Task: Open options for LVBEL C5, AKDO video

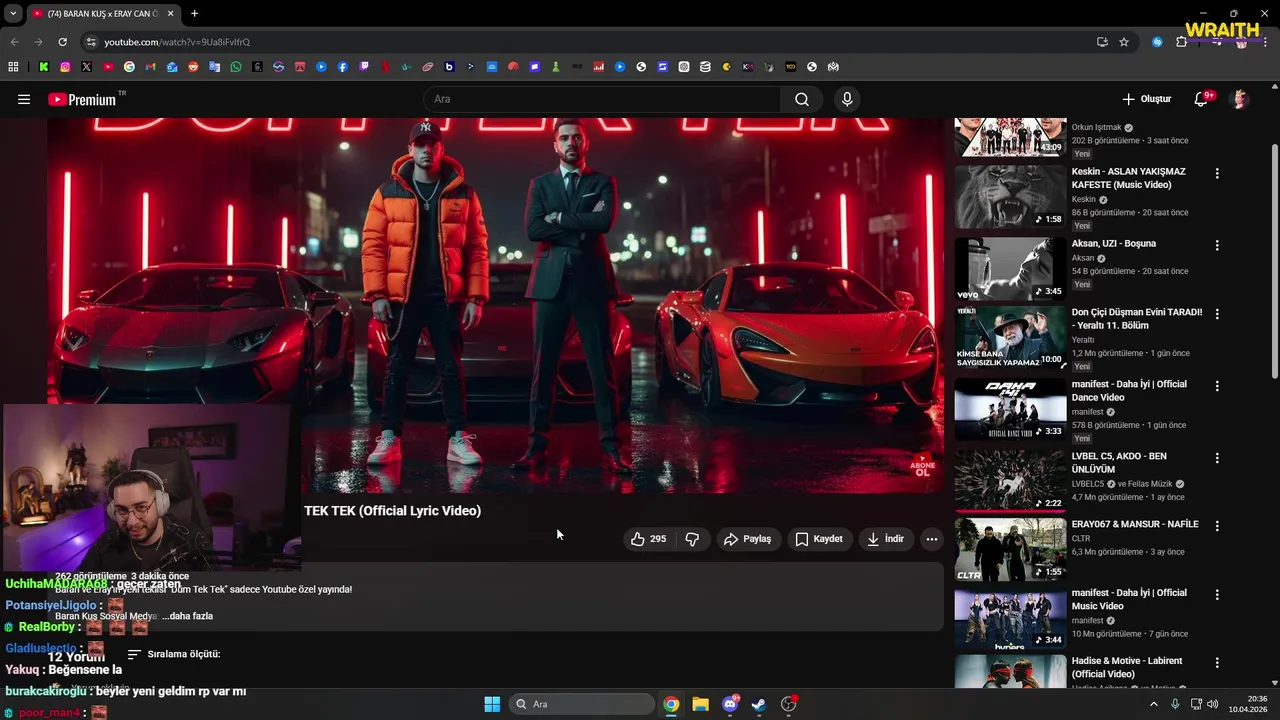Action: (1217, 458)
